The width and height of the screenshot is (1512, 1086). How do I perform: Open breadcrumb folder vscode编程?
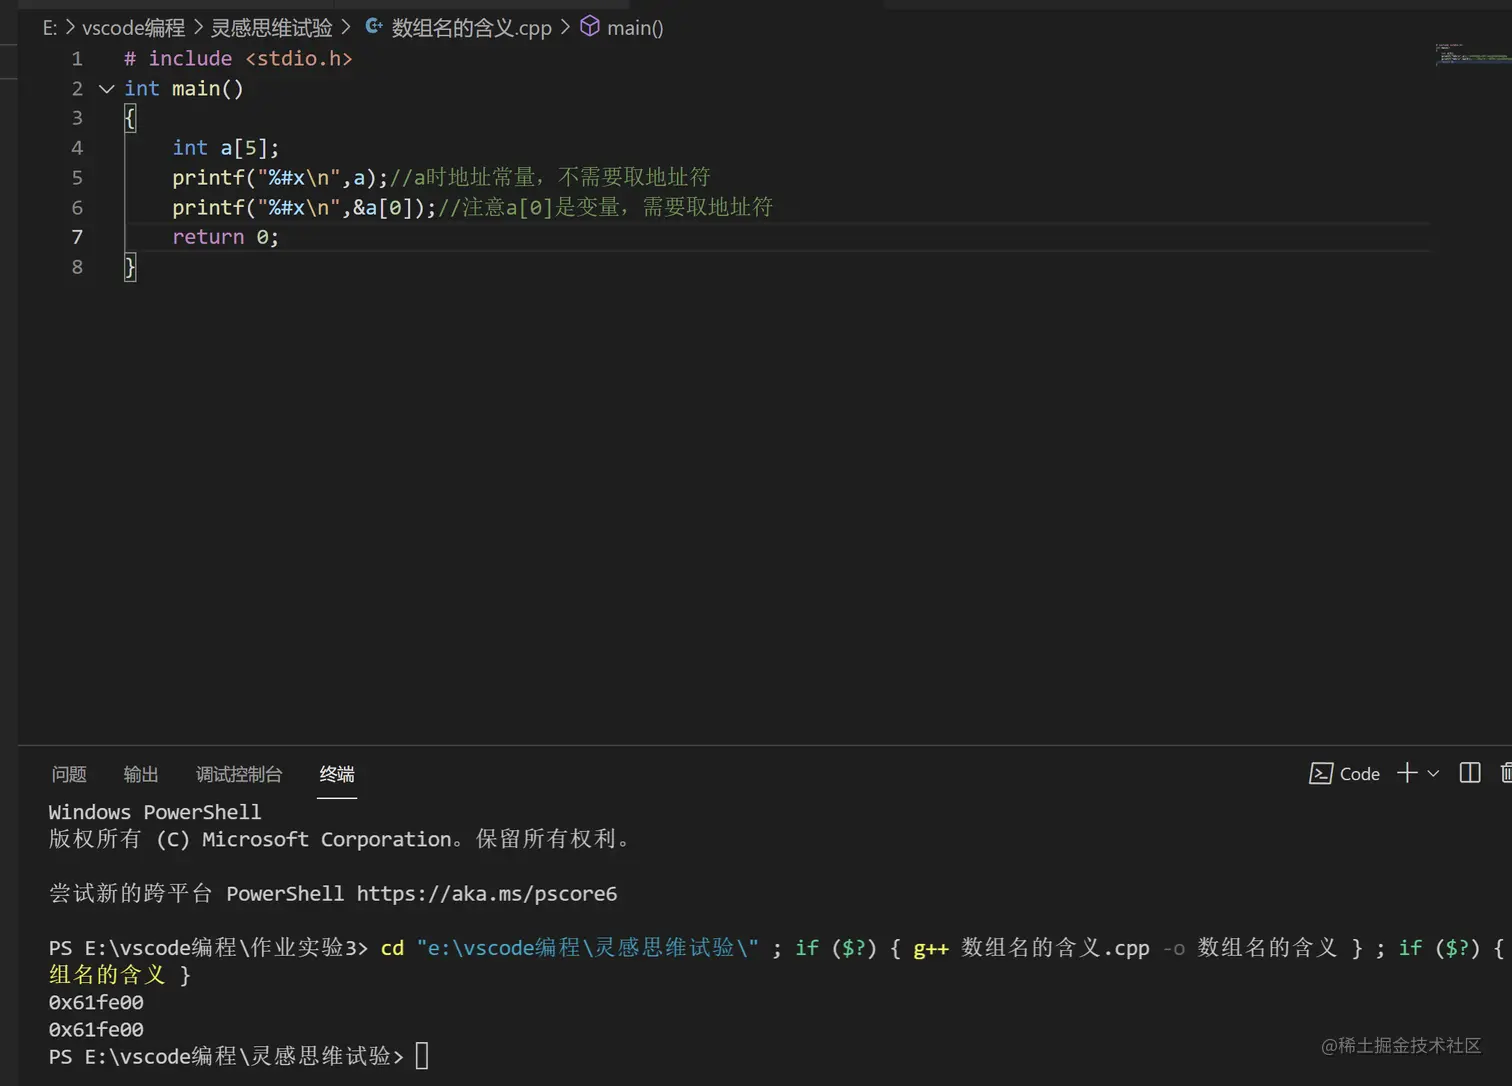pos(133,28)
